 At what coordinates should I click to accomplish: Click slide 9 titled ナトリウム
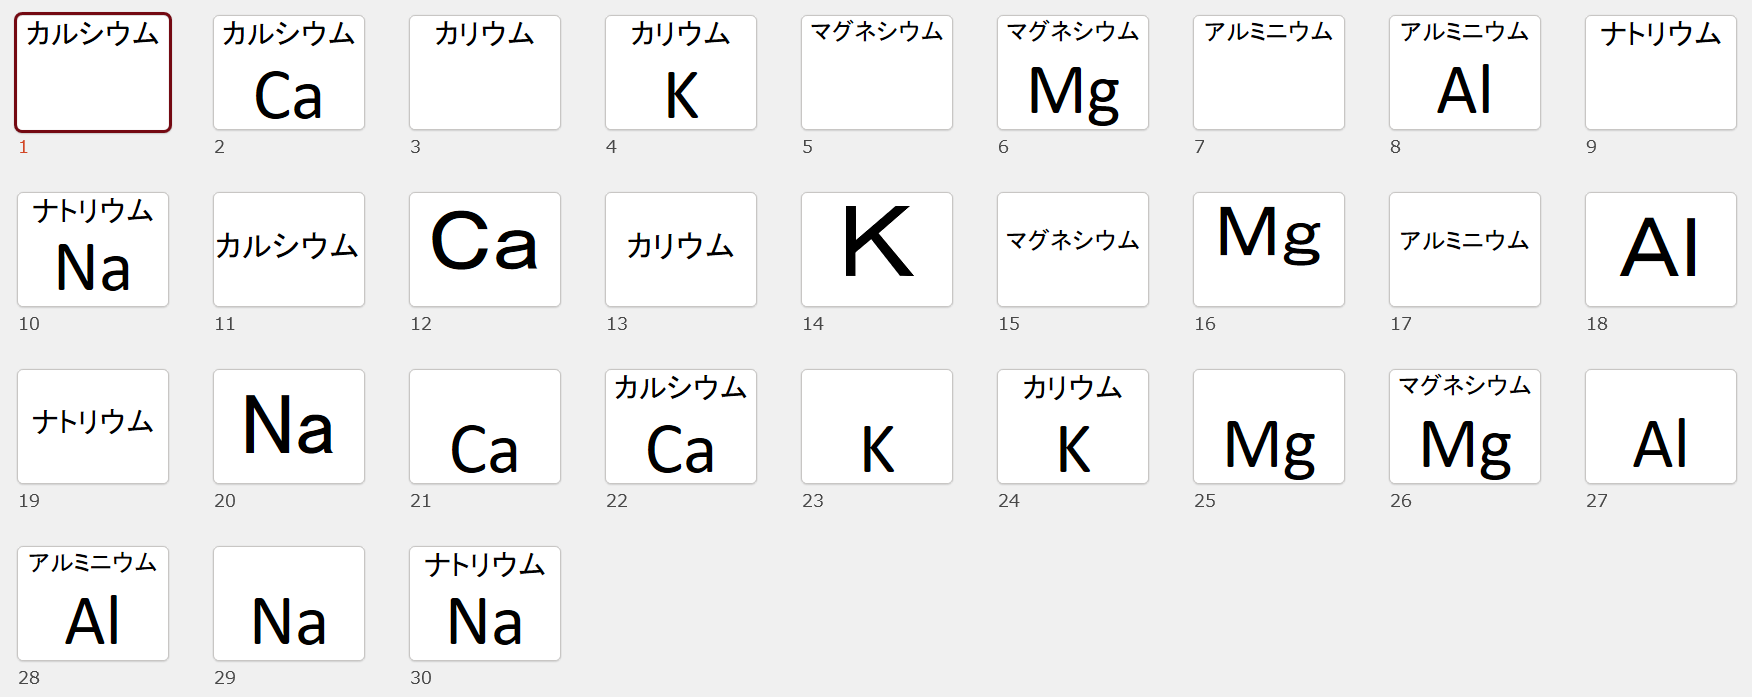coord(1661,73)
